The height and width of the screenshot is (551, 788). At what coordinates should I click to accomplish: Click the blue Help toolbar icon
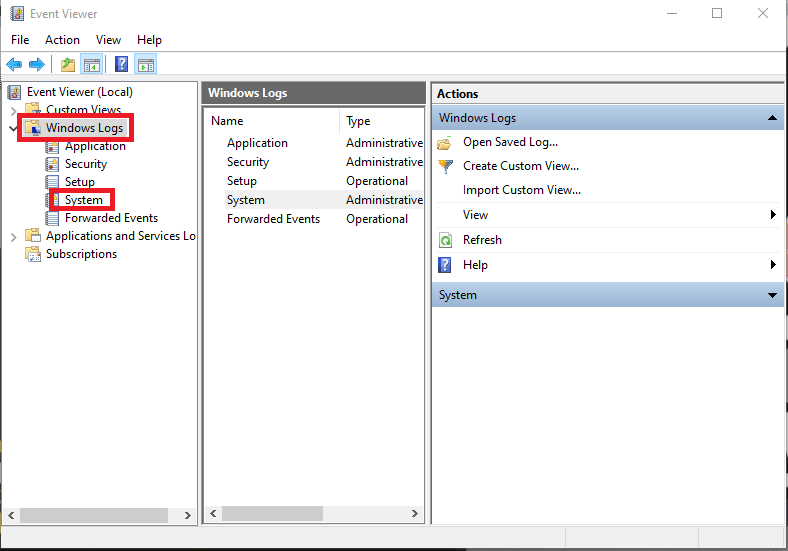click(x=122, y=64)
